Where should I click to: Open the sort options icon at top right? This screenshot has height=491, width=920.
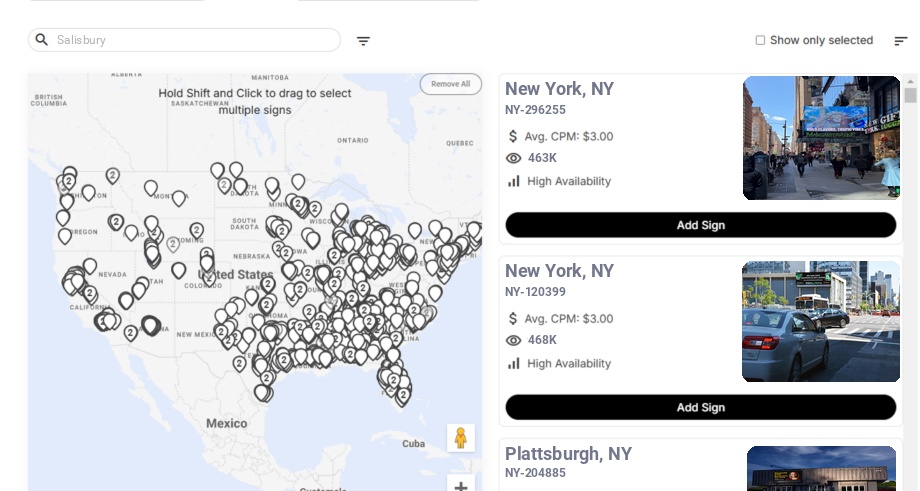click(901, 40)
